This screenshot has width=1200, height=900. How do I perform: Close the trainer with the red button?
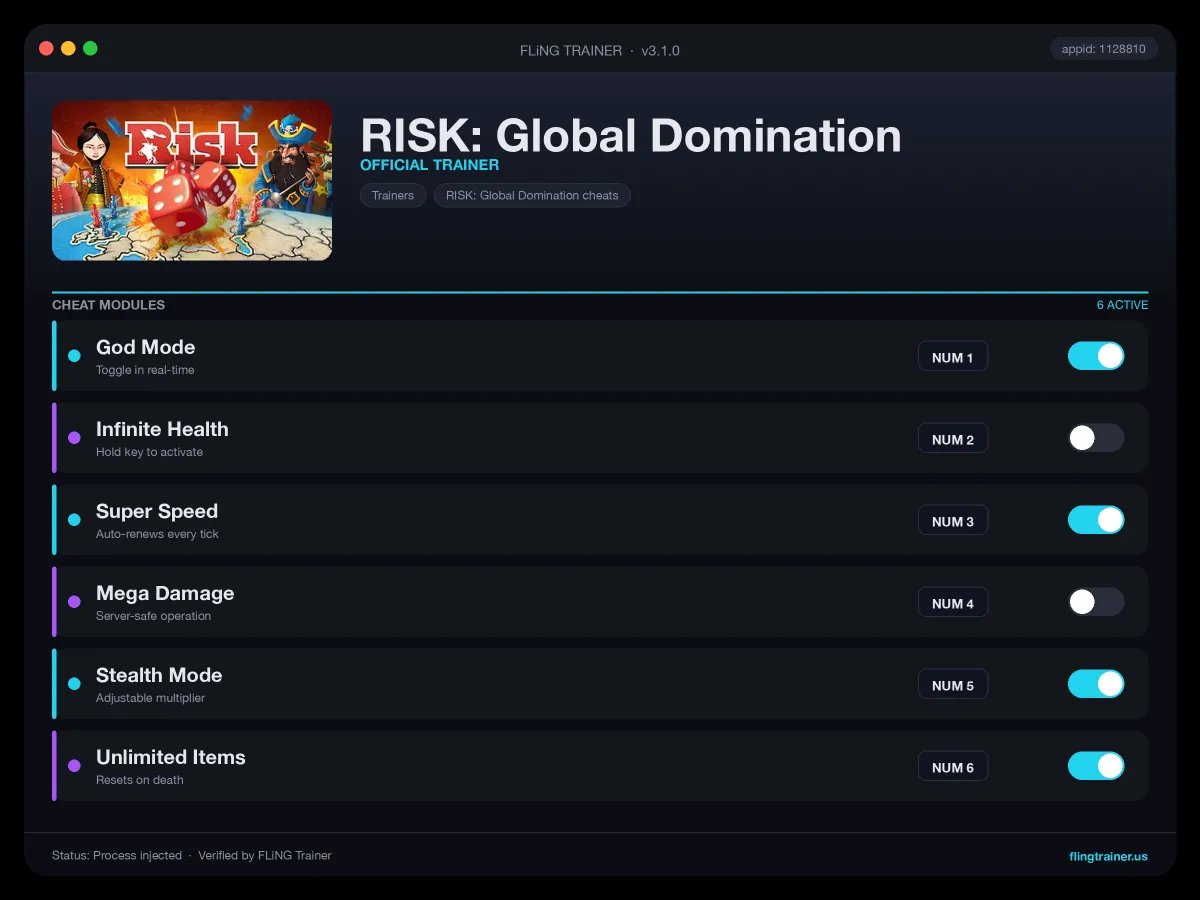pos(46,48)
